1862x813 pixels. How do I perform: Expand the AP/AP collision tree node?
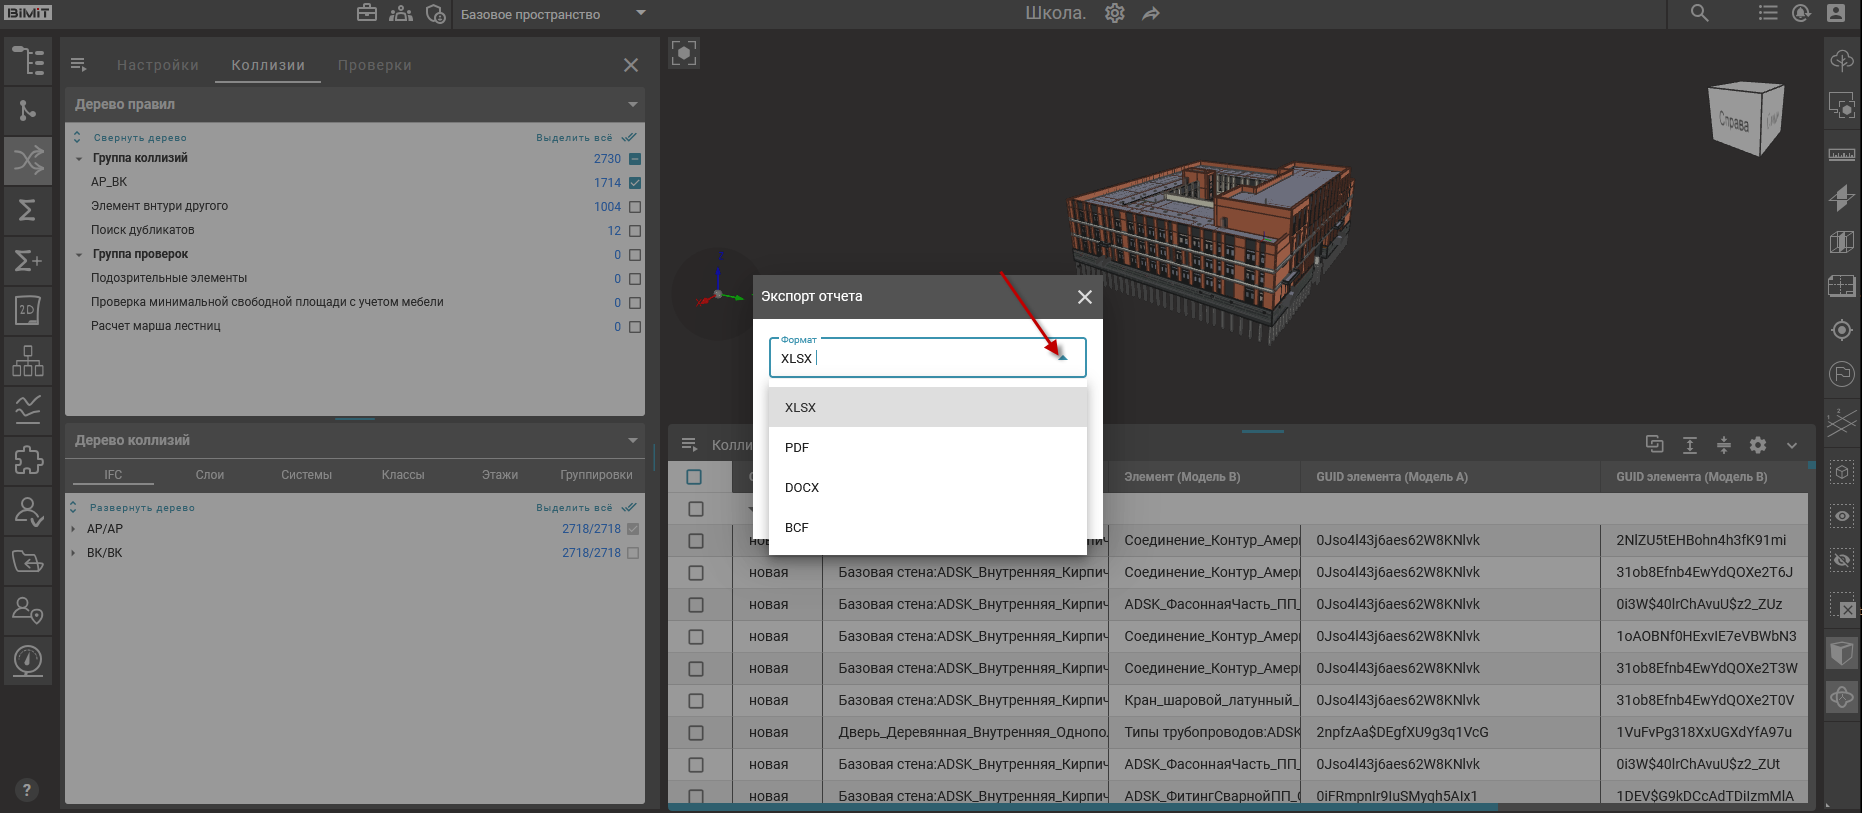click(x=74, y=529)
